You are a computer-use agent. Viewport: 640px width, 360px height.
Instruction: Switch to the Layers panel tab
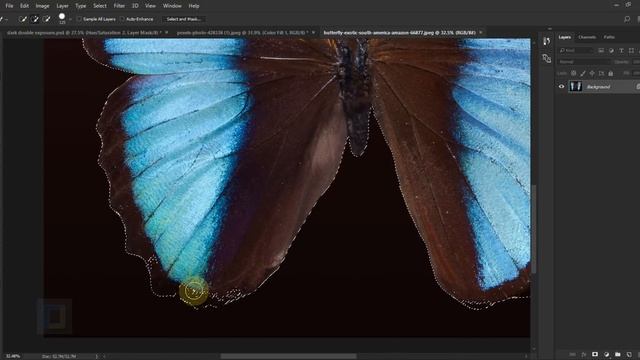(565, 37)
